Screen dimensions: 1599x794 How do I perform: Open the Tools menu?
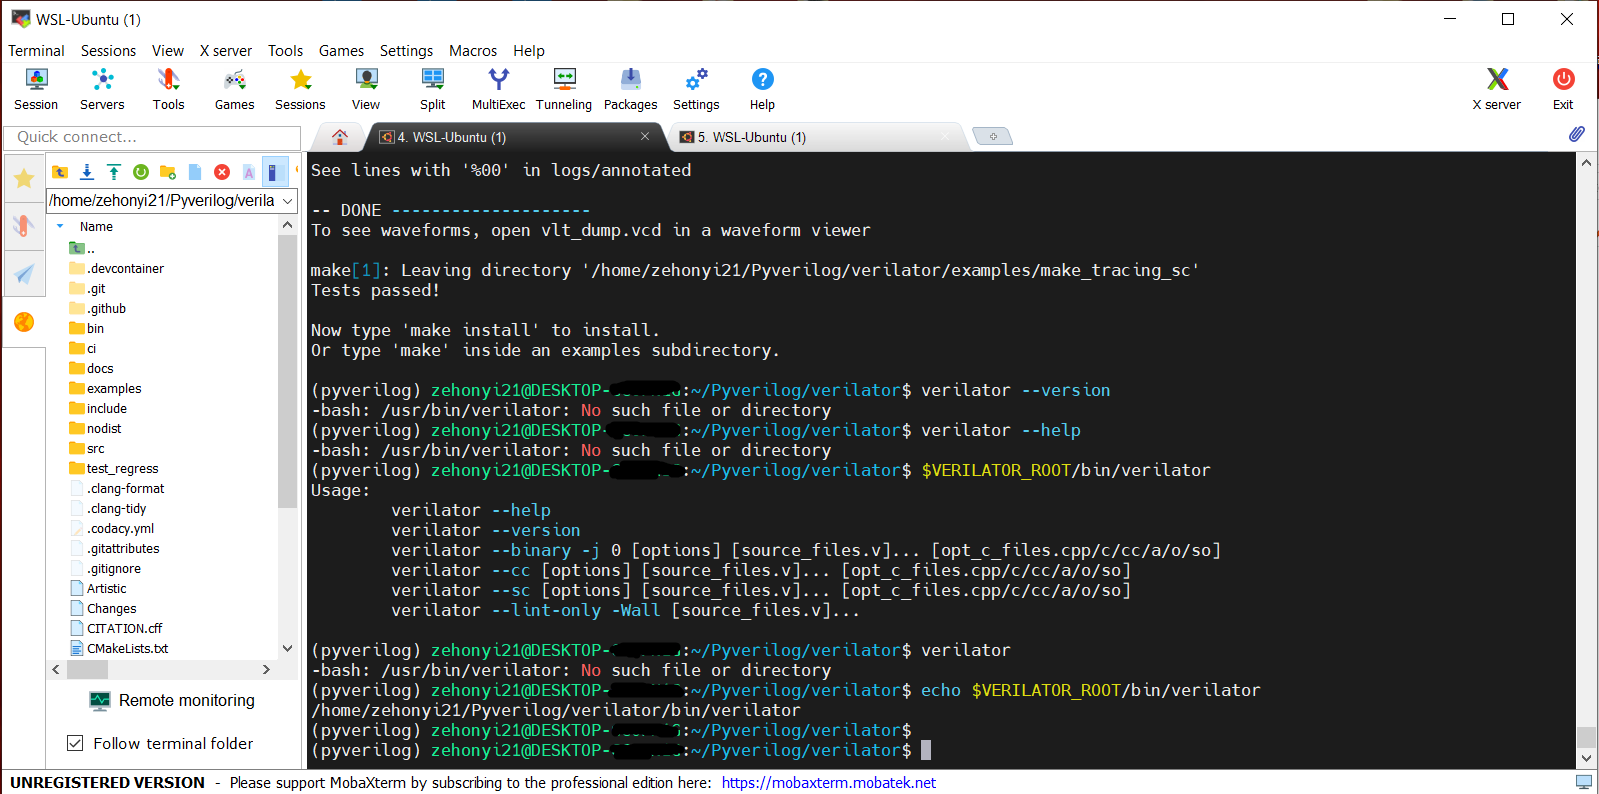285,51
